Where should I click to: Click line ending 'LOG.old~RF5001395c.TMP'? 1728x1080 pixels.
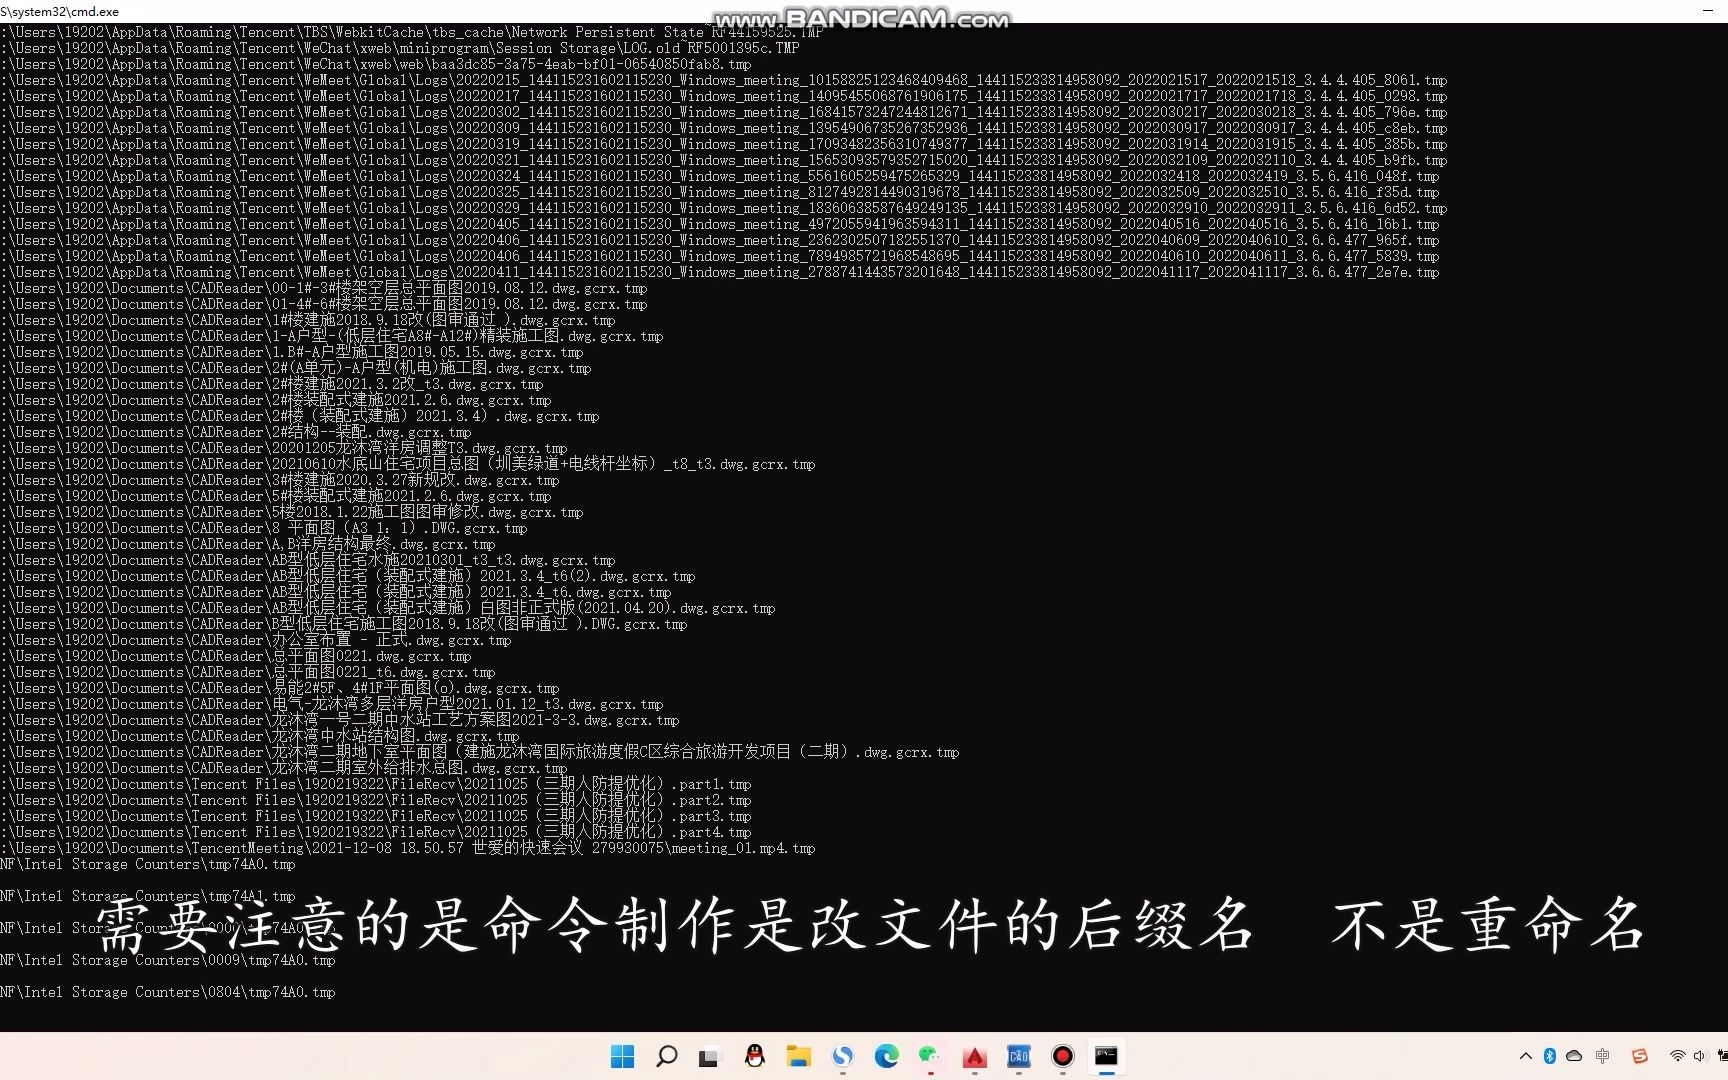[x=400, y=48]
